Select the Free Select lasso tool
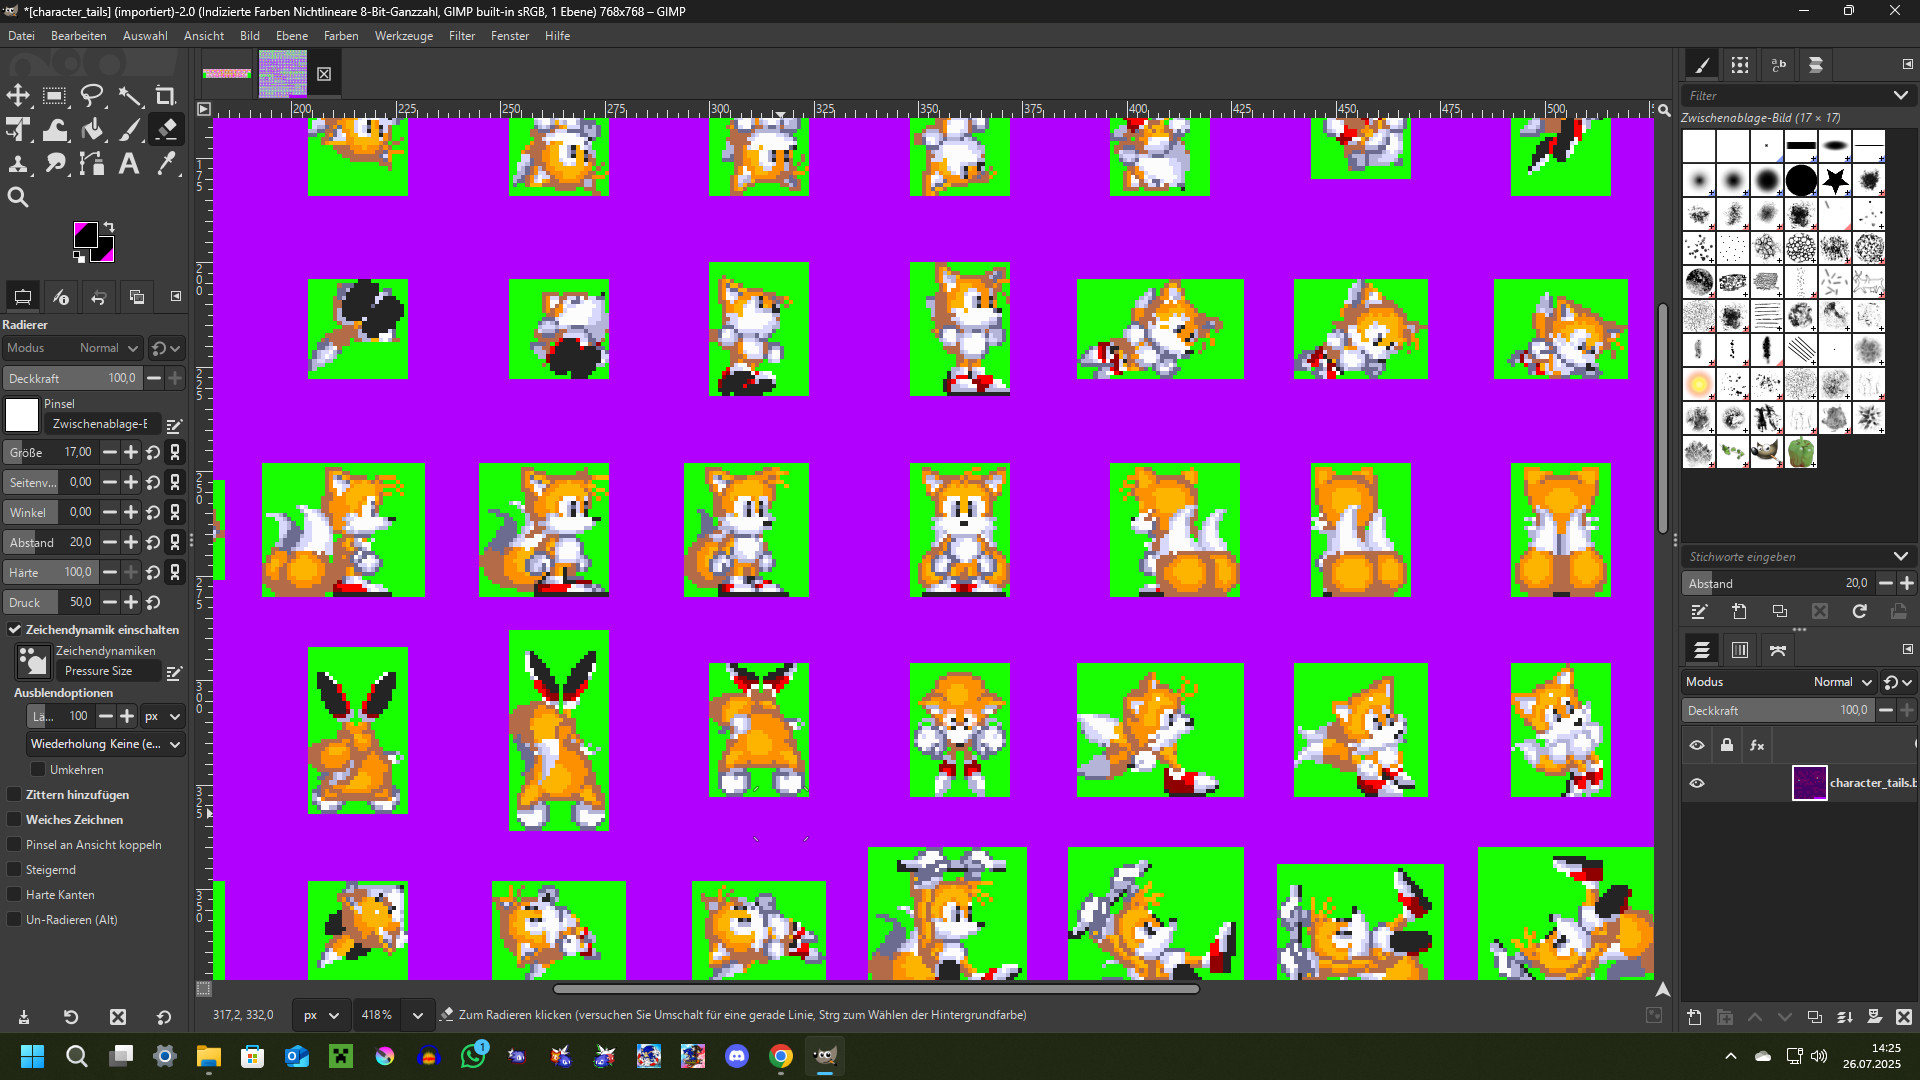Image resolution: width=1920 pixels, height=1080 pixels. tap(92, 96)
